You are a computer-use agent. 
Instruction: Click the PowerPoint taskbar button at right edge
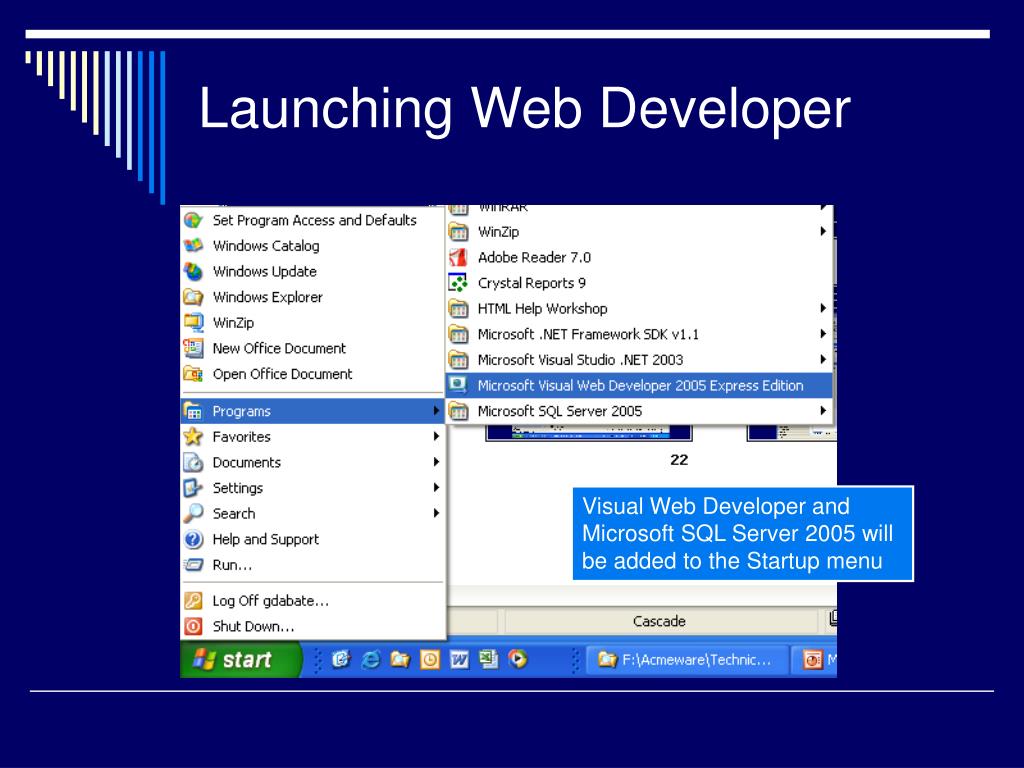pyautogui.click(x=816, y=660)
